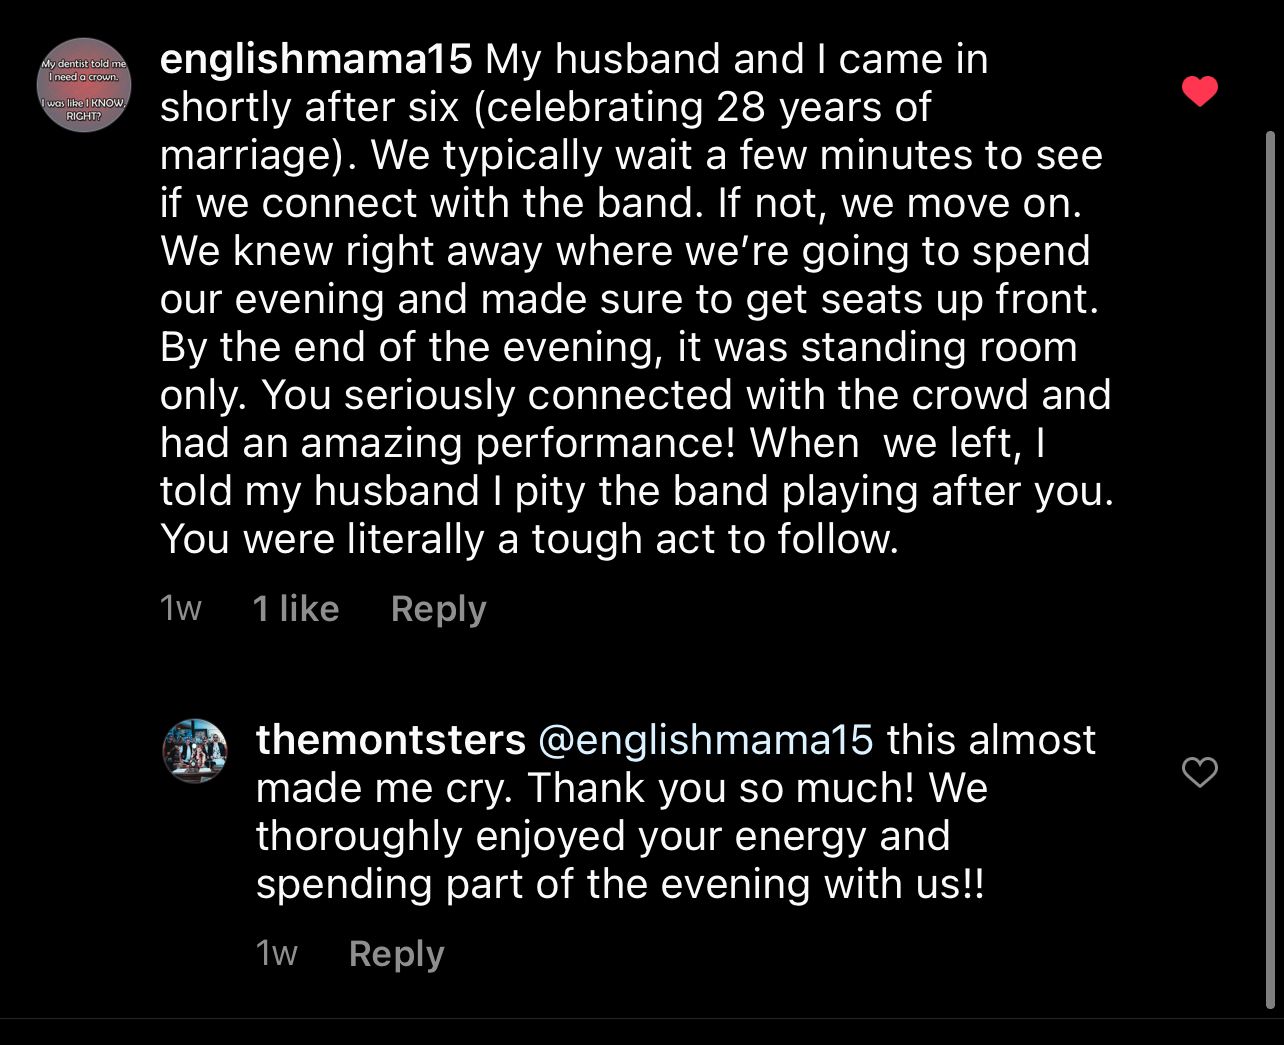Visit the themontsters username link
Image resolution: width=1284 pixels, height=1045 pixels.
[390, 740]
